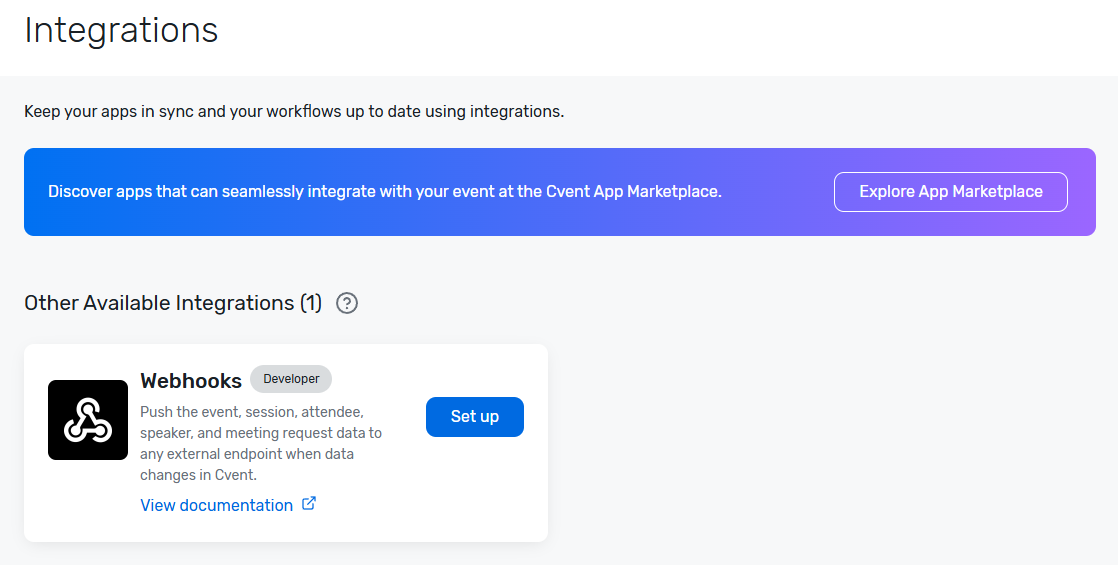
Task: Click "Discover apps that can seamlessly integrate" banner text
Action: pos(213,191)
